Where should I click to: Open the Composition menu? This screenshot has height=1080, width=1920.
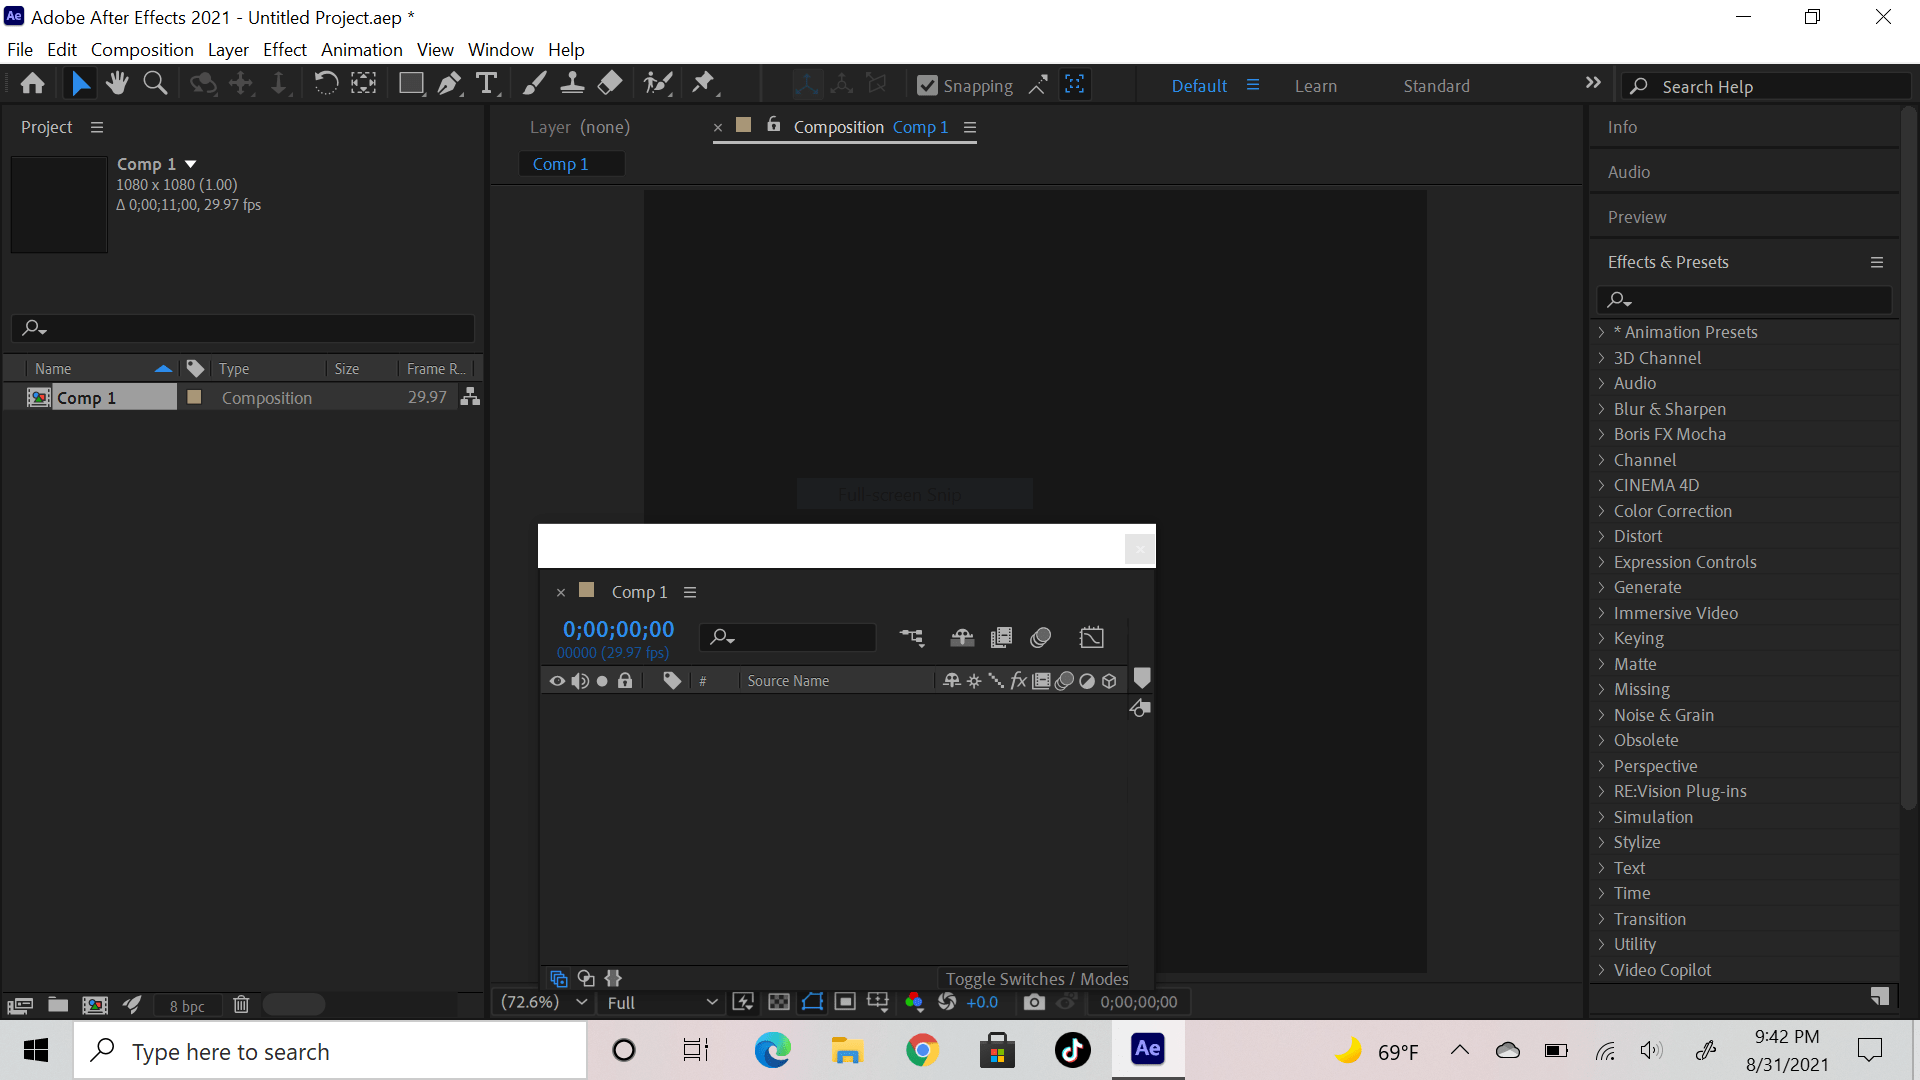click(x=142, y=49)
